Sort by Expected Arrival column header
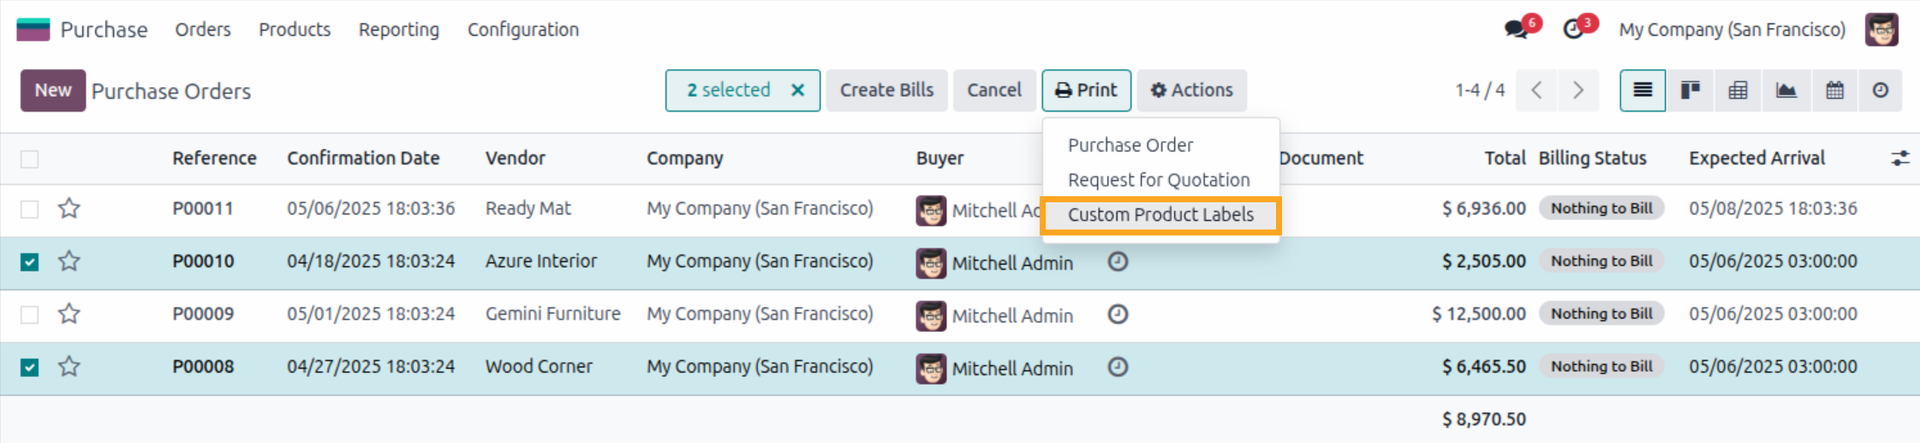The width and height of the screenshot is (1920, 443). click(x=1757, y=158)
